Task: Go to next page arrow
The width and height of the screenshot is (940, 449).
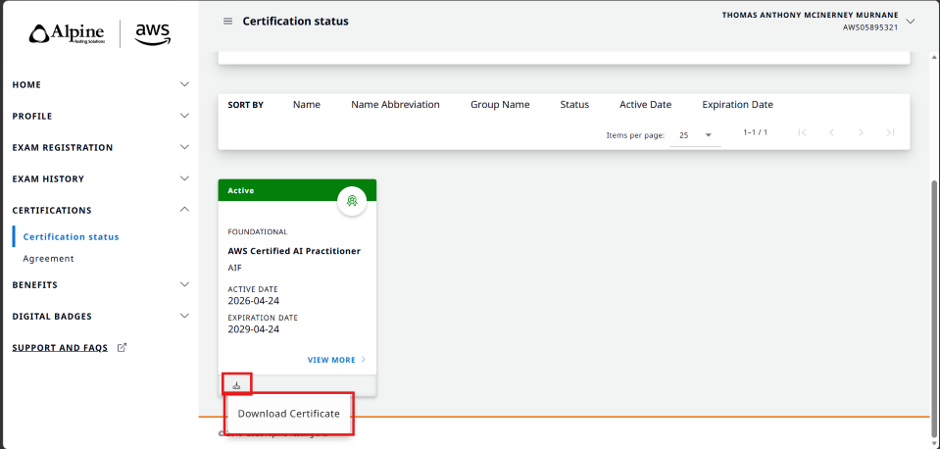Action: click(861, 132)
